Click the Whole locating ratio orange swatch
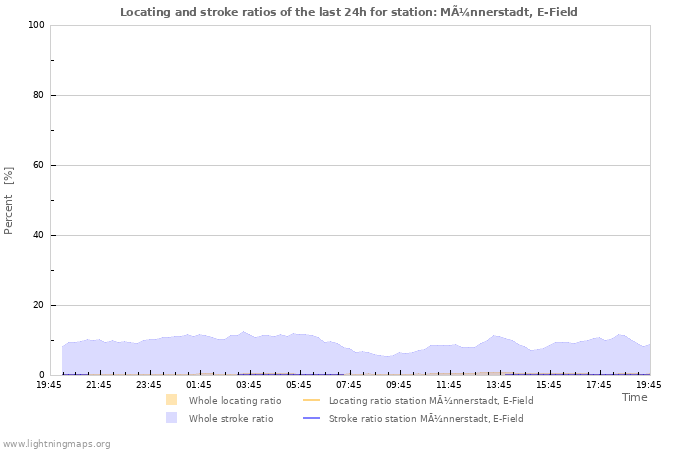 point(171,400)
